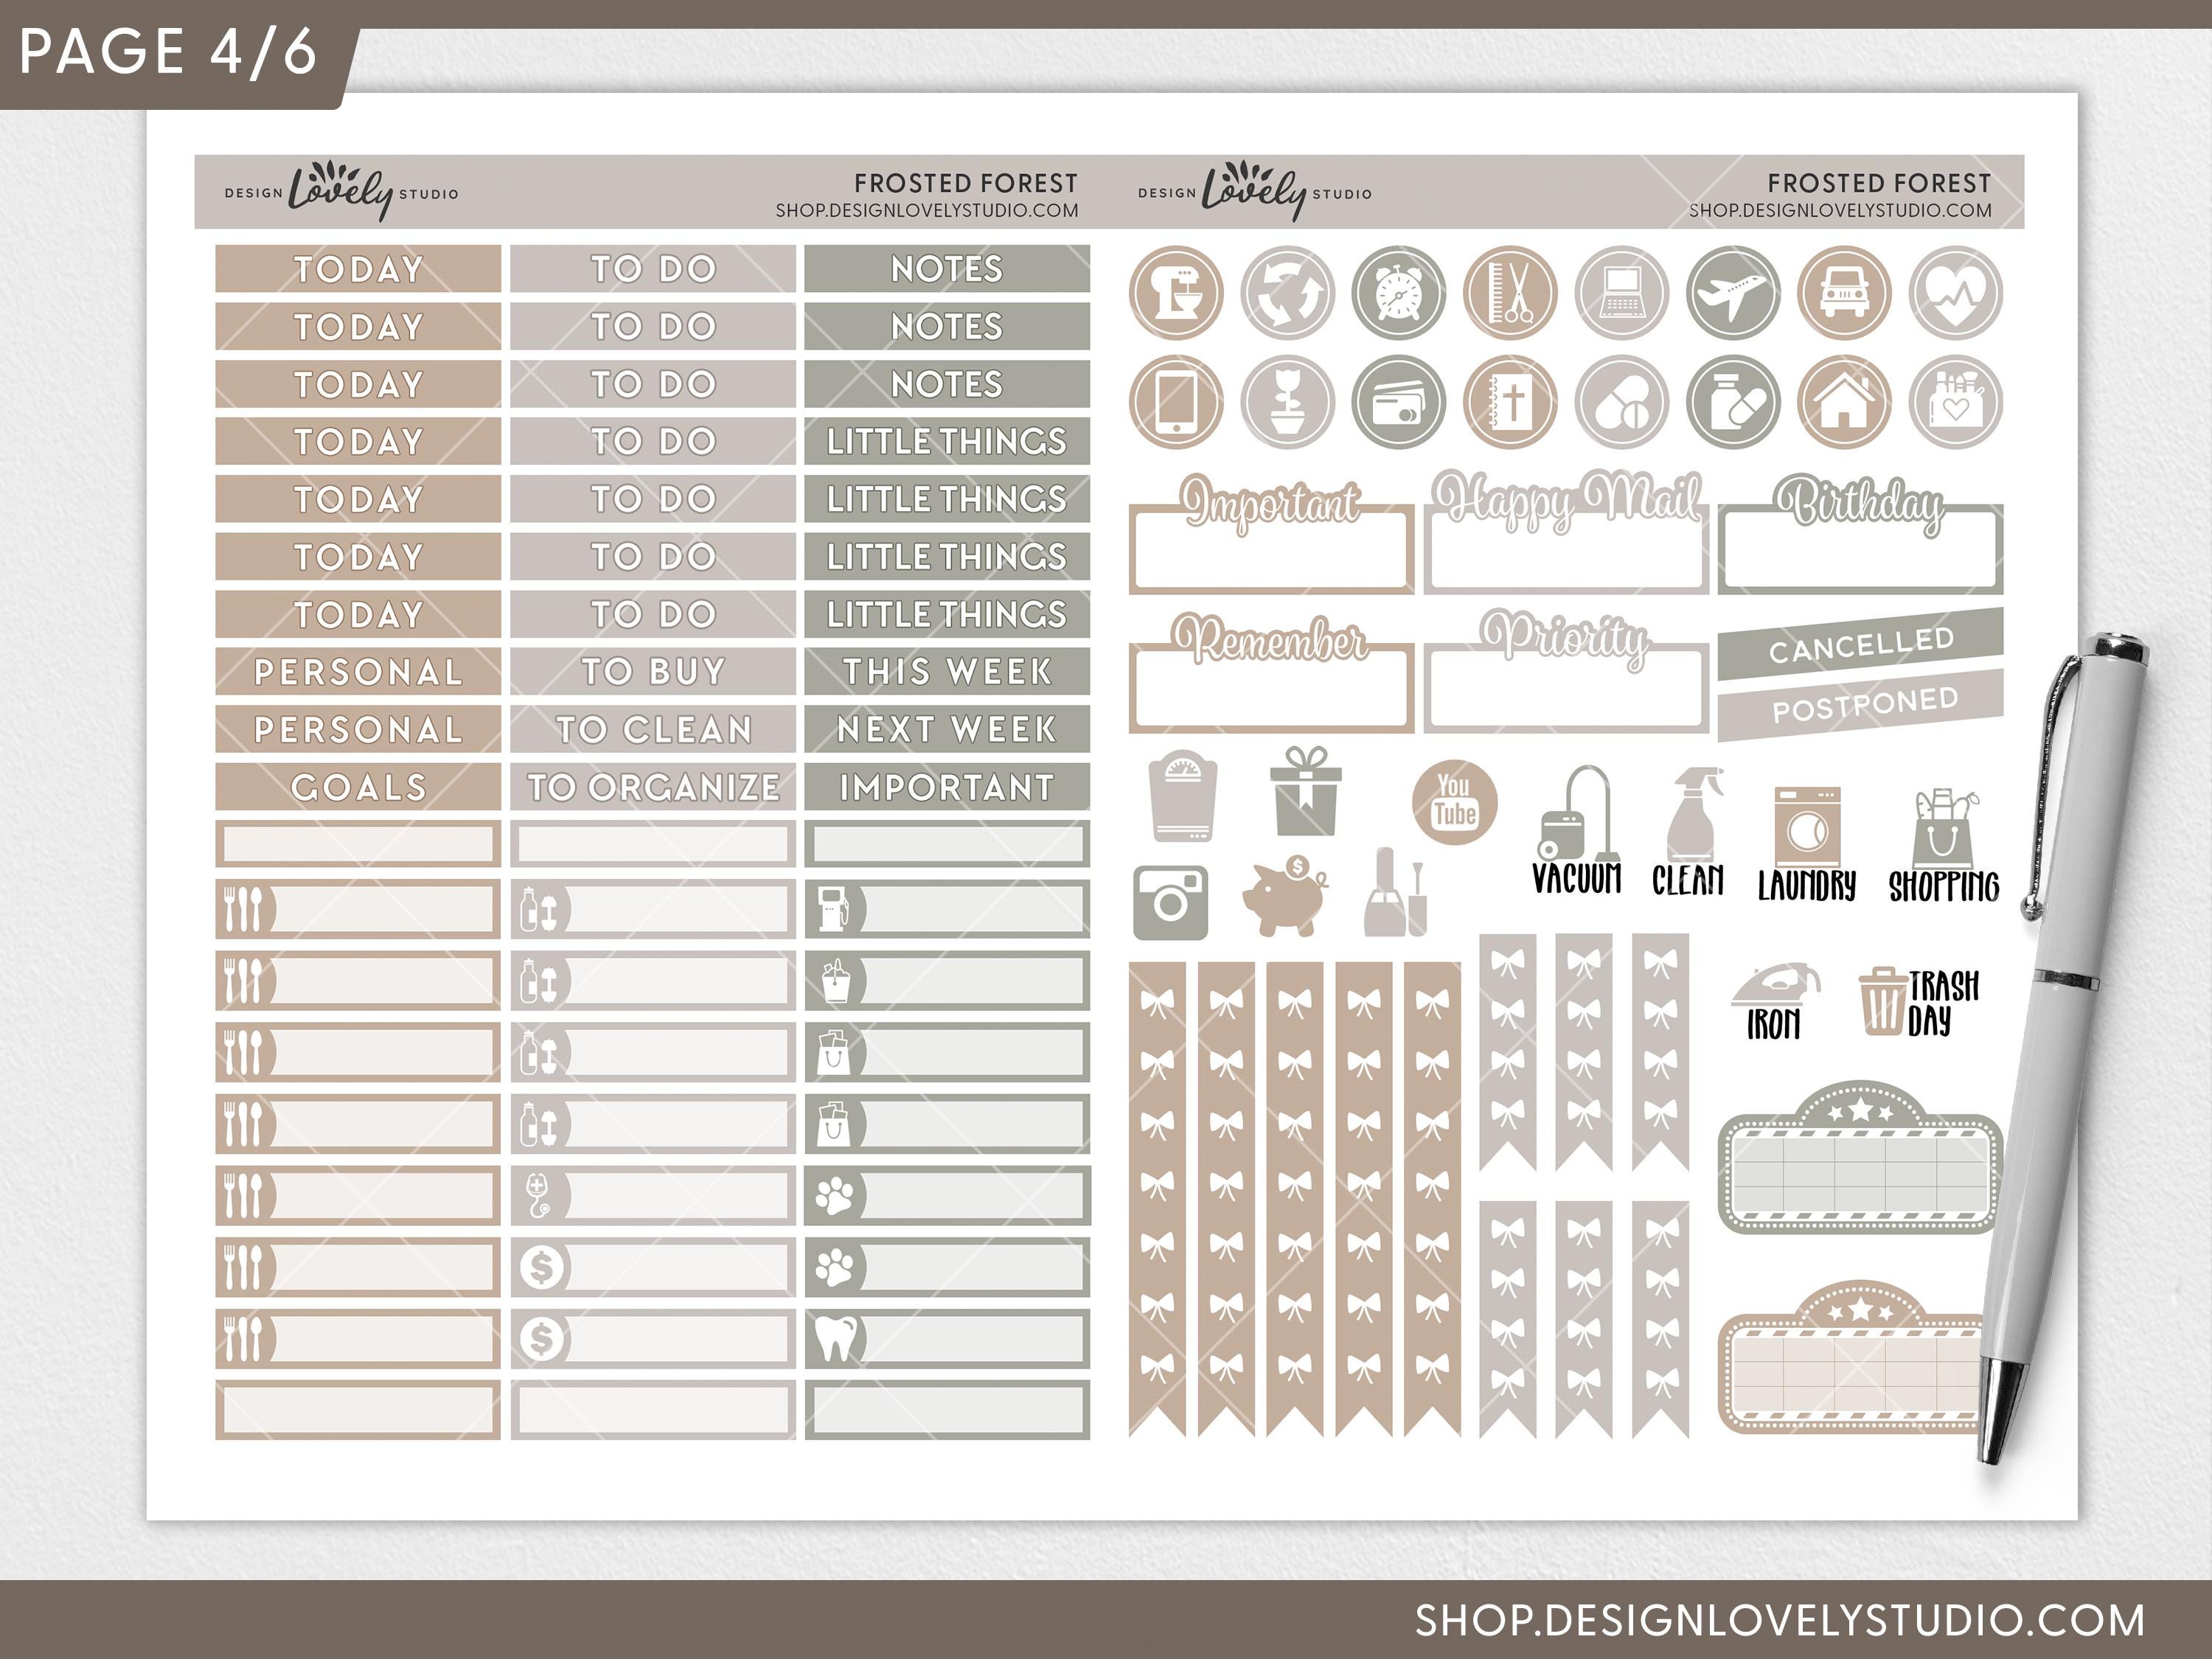
Task: Select the Happy Mail script box
Action: pos(1566,532)
